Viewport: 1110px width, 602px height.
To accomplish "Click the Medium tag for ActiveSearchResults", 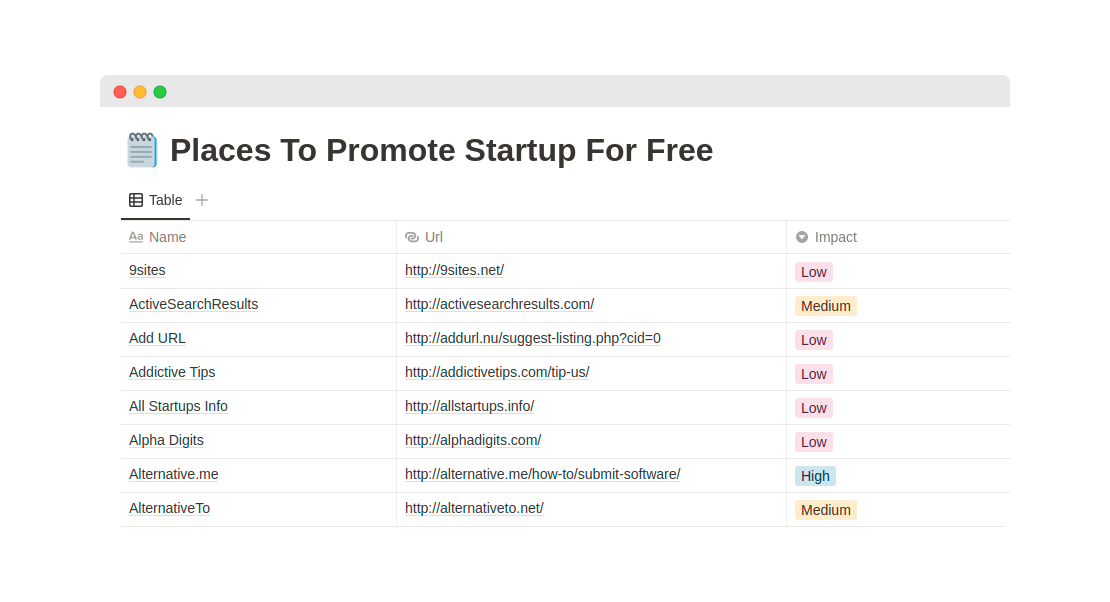I will click(825, 306).
